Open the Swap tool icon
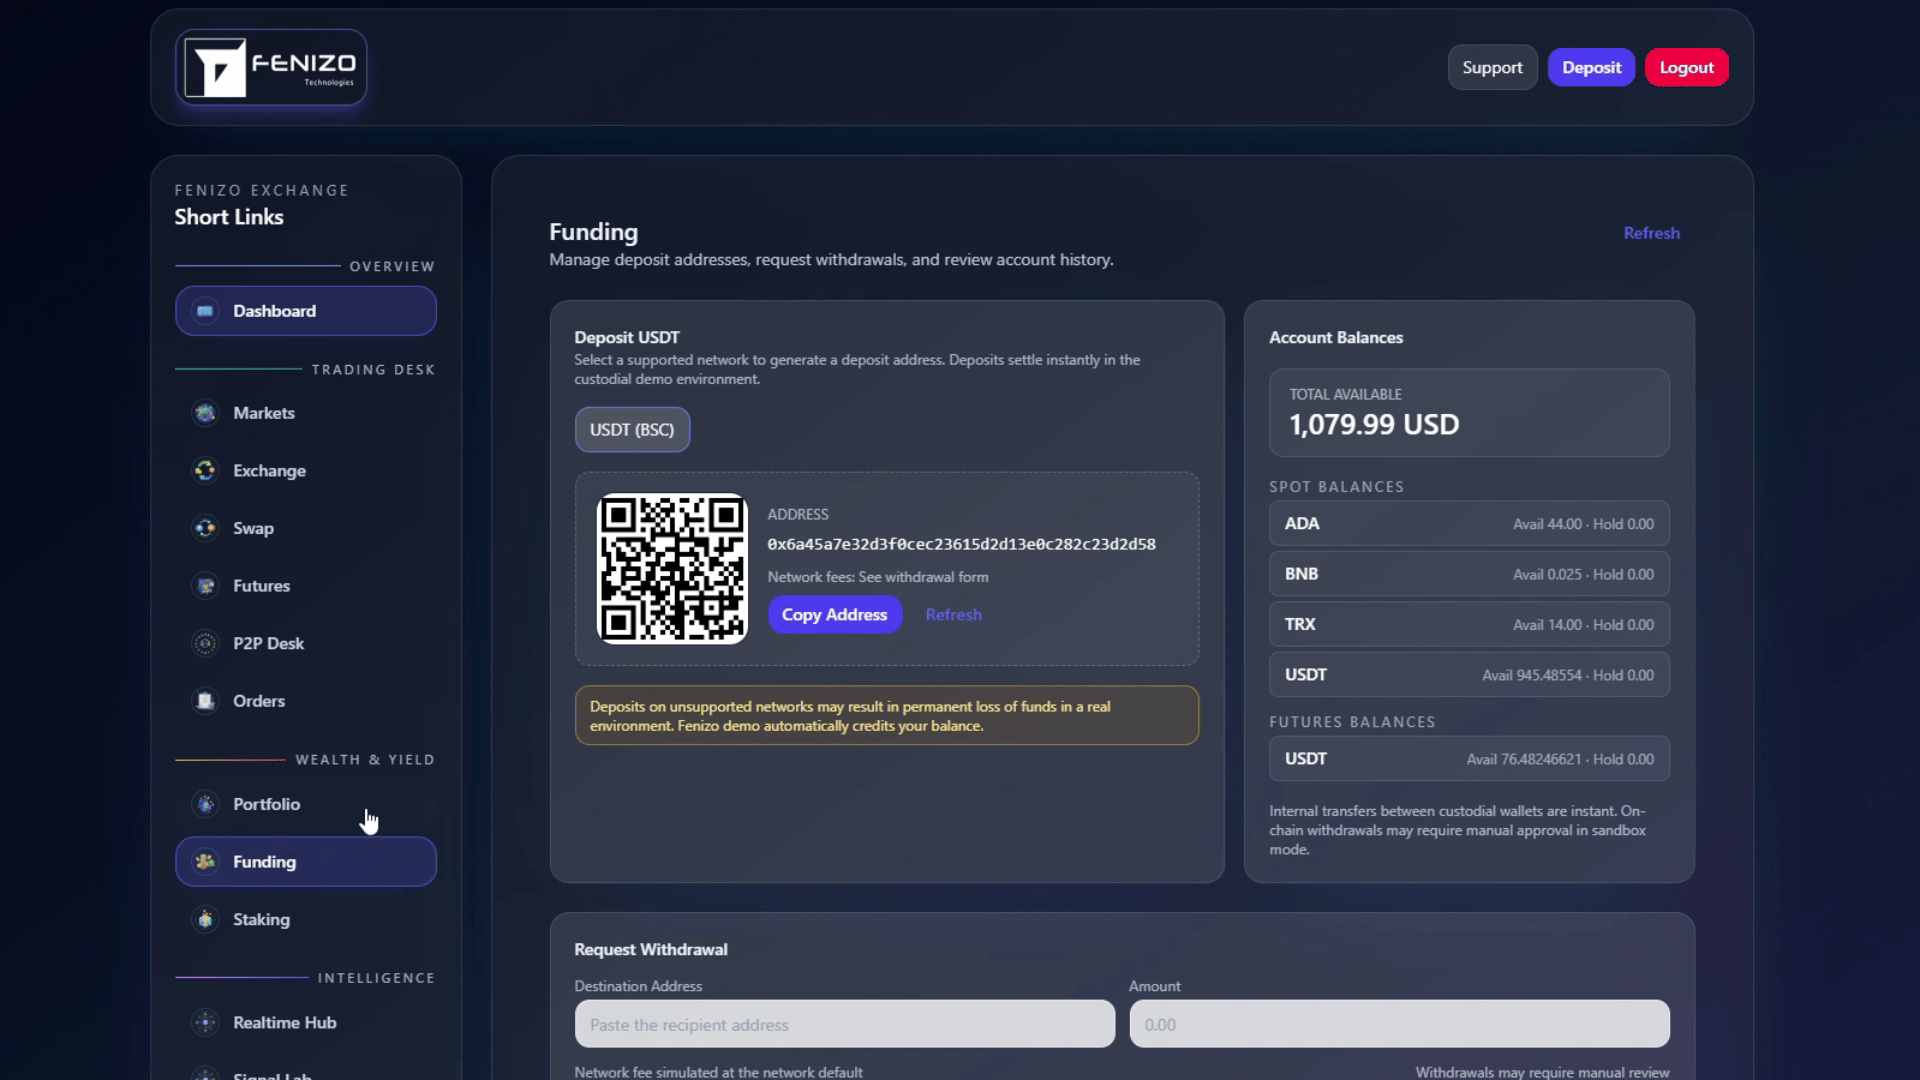1920x1080 pixels. pyautogui.click(x=205, y=528)
